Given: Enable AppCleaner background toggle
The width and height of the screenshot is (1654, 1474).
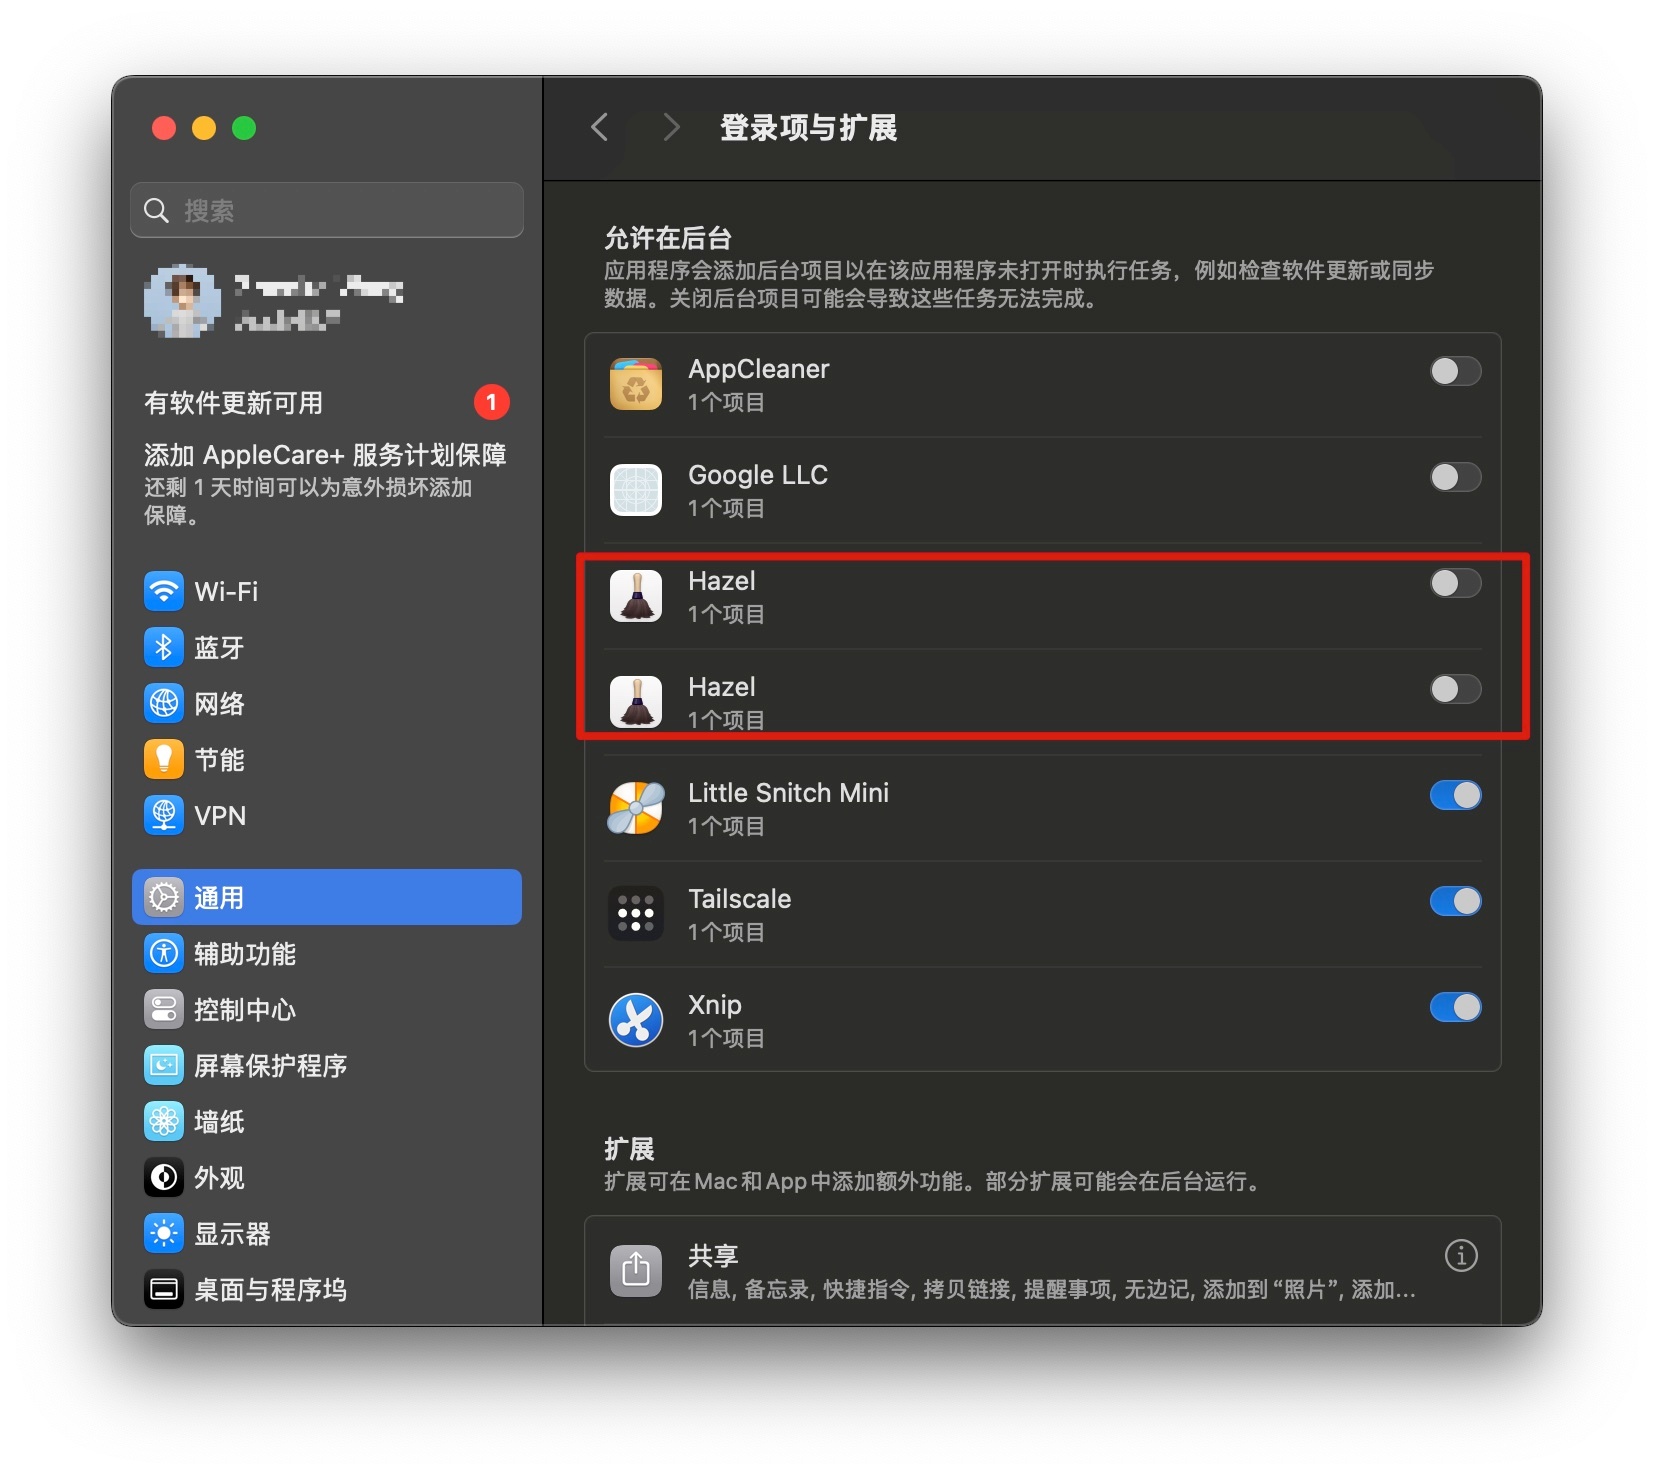Looking at the screenshot, I should click(1455, 371).
